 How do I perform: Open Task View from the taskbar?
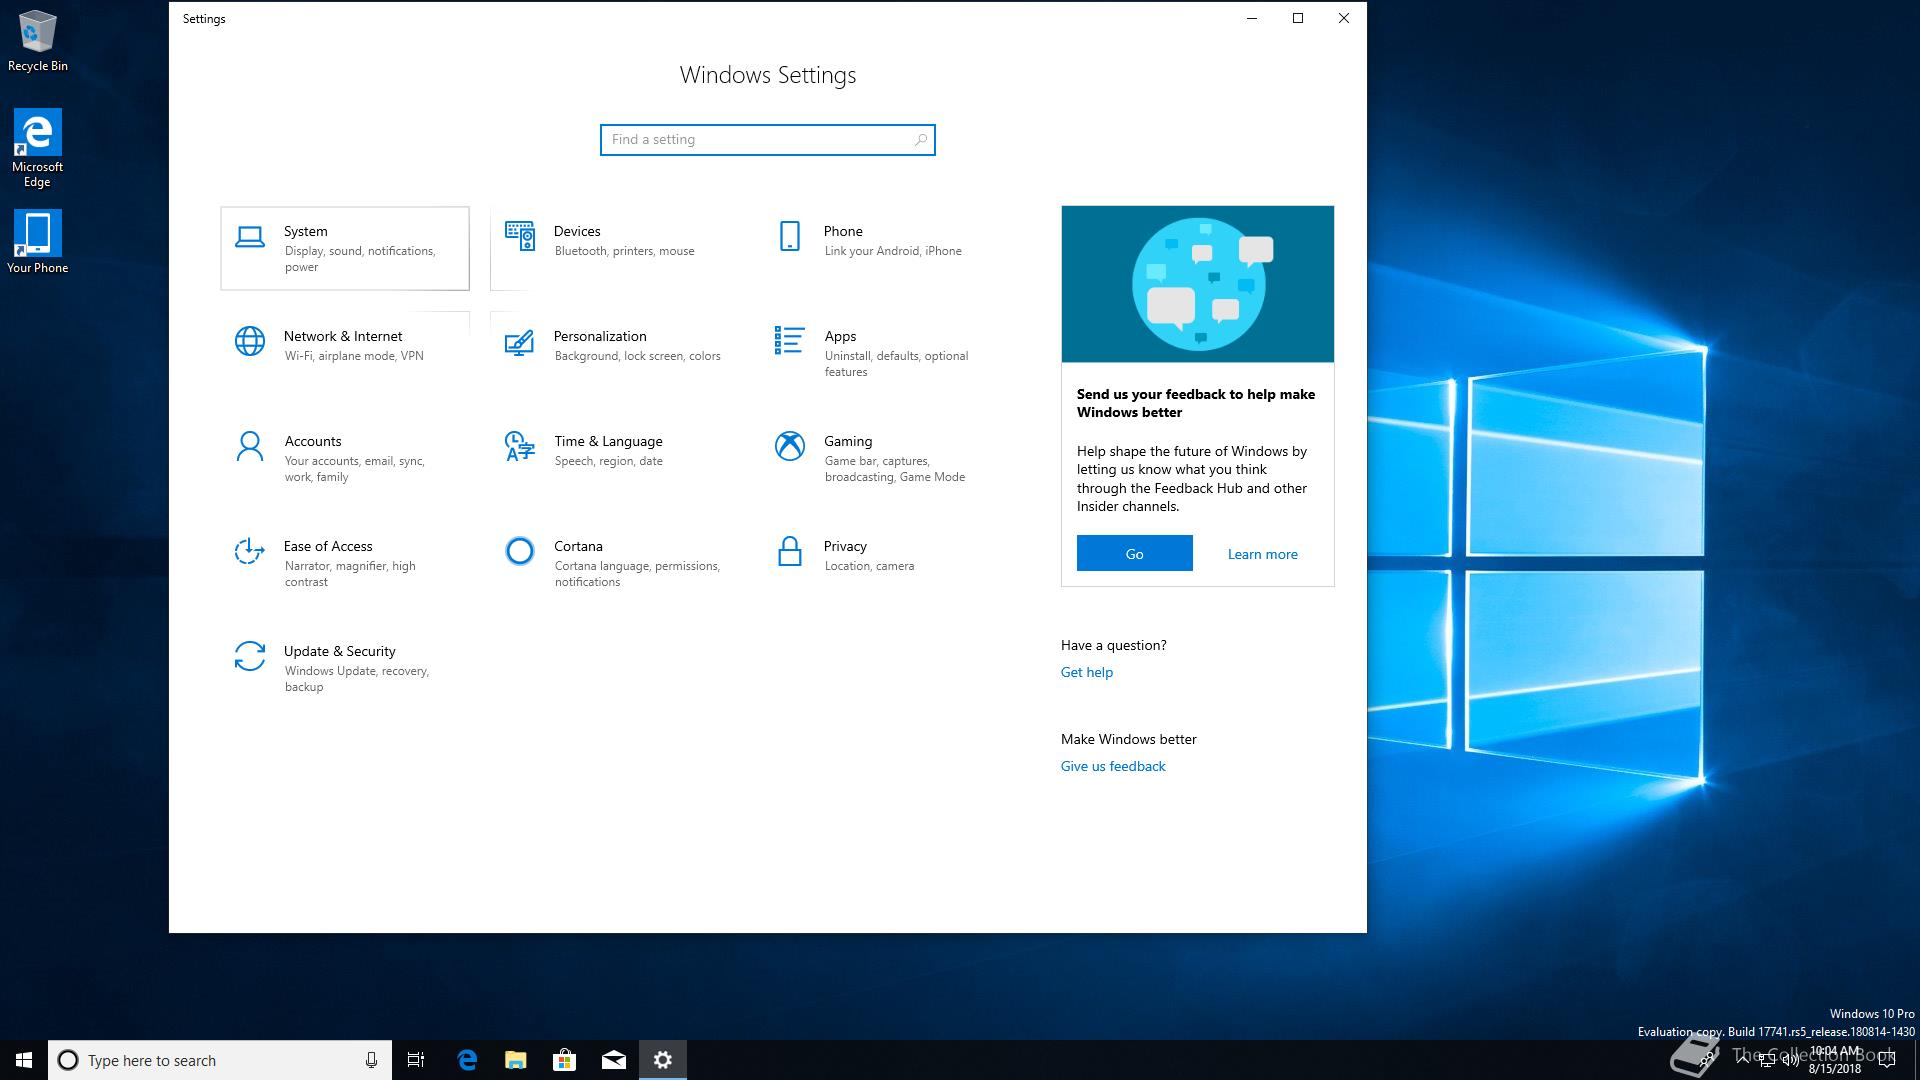coord(416,1060)
